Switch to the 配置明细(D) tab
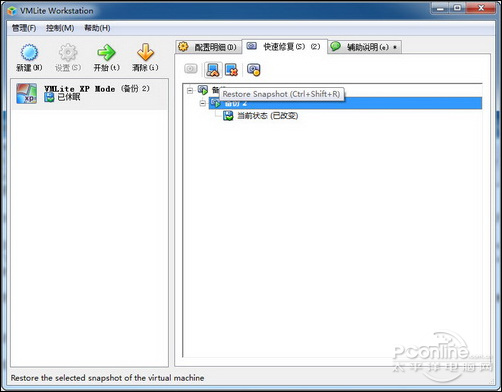The height and width of the screenshot is (392, 502). point(208,47)
